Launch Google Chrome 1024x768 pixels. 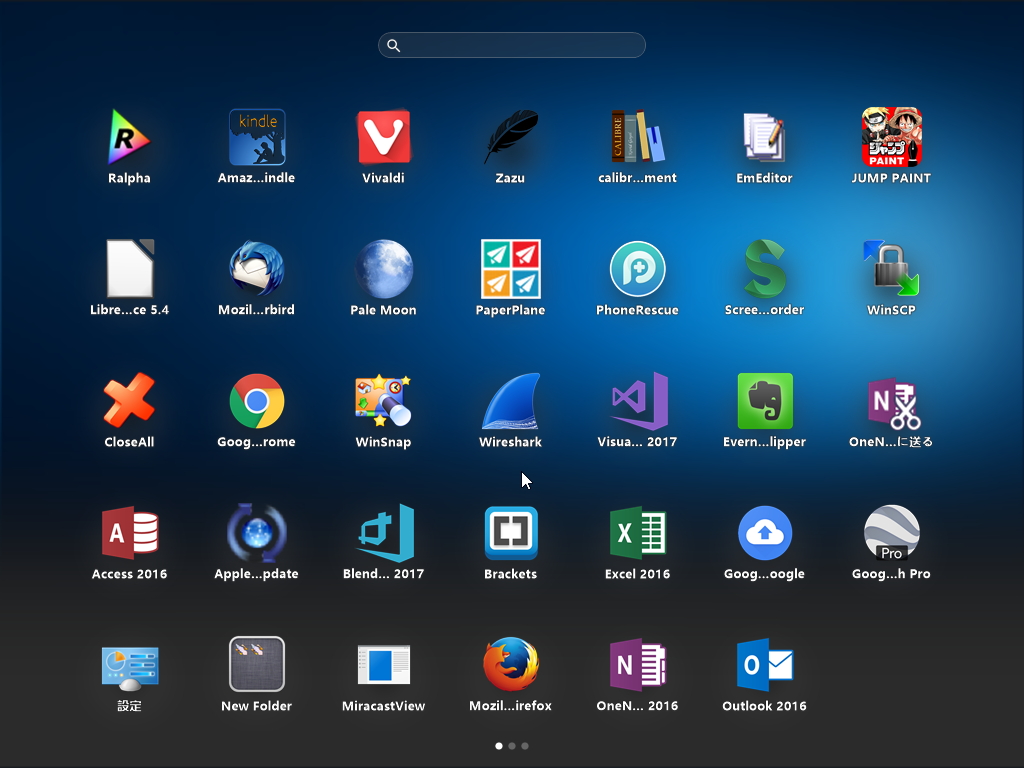pos(257,400)
